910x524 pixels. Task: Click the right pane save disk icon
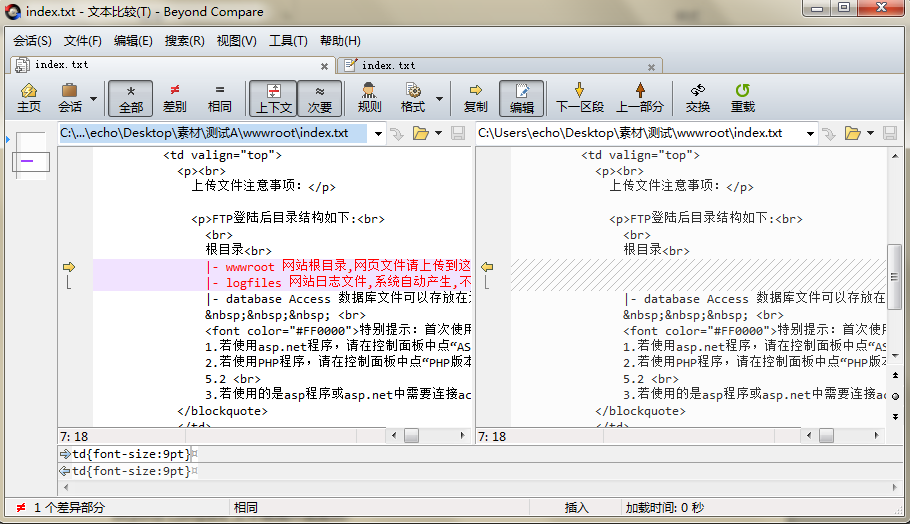890,133
